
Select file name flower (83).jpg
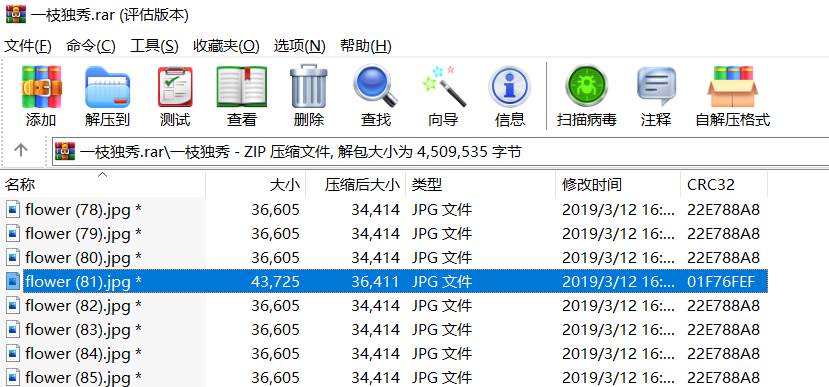click(x=83, y=329)
